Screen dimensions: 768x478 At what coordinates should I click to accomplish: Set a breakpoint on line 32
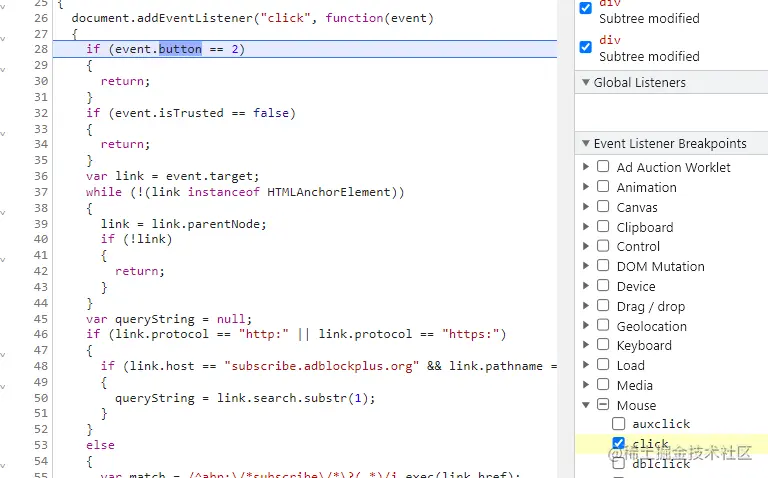pyautogui.click(x=41, y=113)
